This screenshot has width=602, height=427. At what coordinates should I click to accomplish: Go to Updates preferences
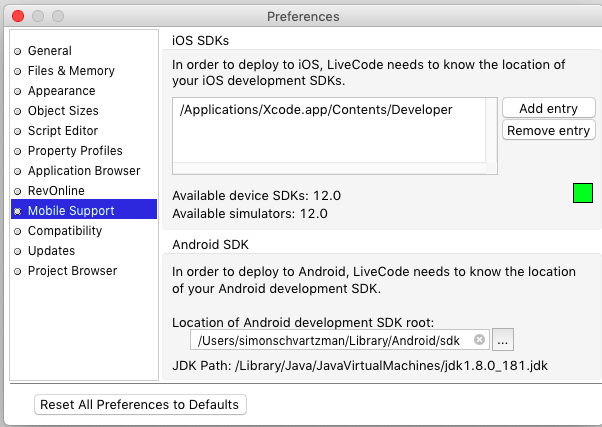point(51,251)
